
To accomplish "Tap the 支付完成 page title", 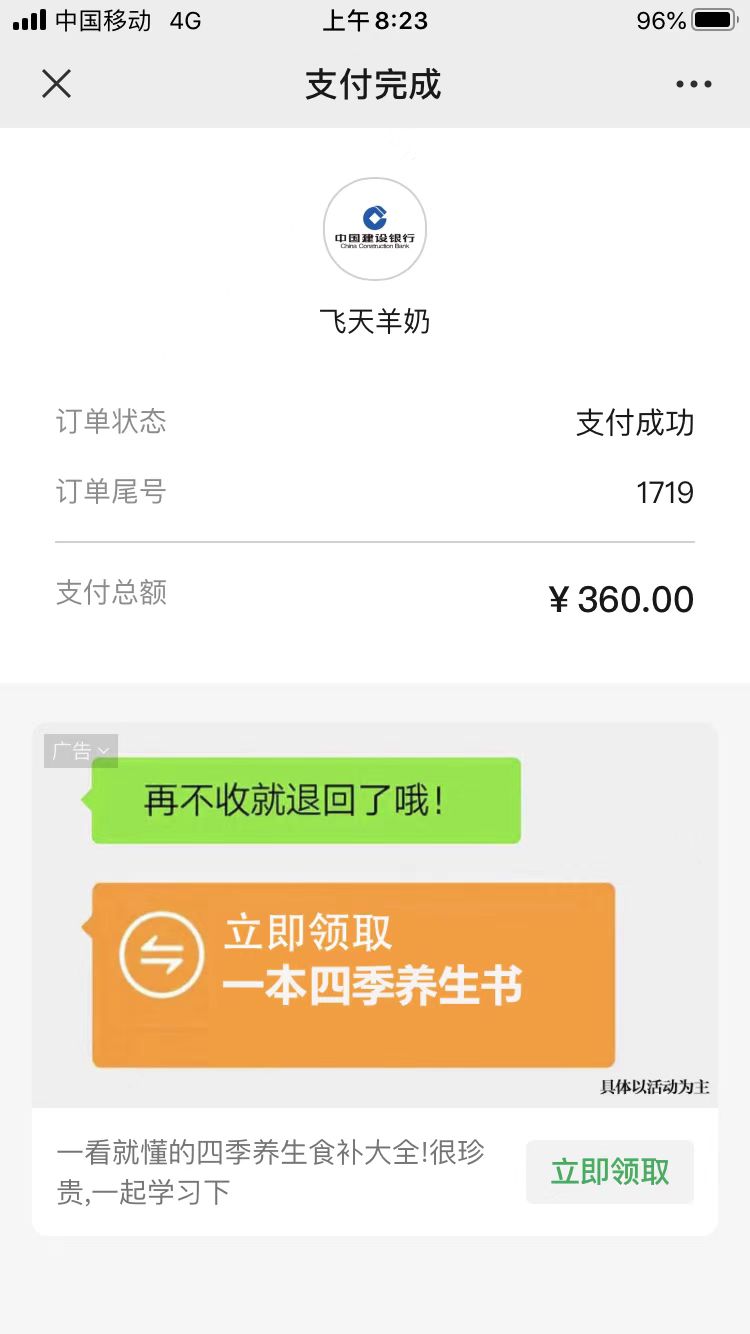I will pos(374,84).
